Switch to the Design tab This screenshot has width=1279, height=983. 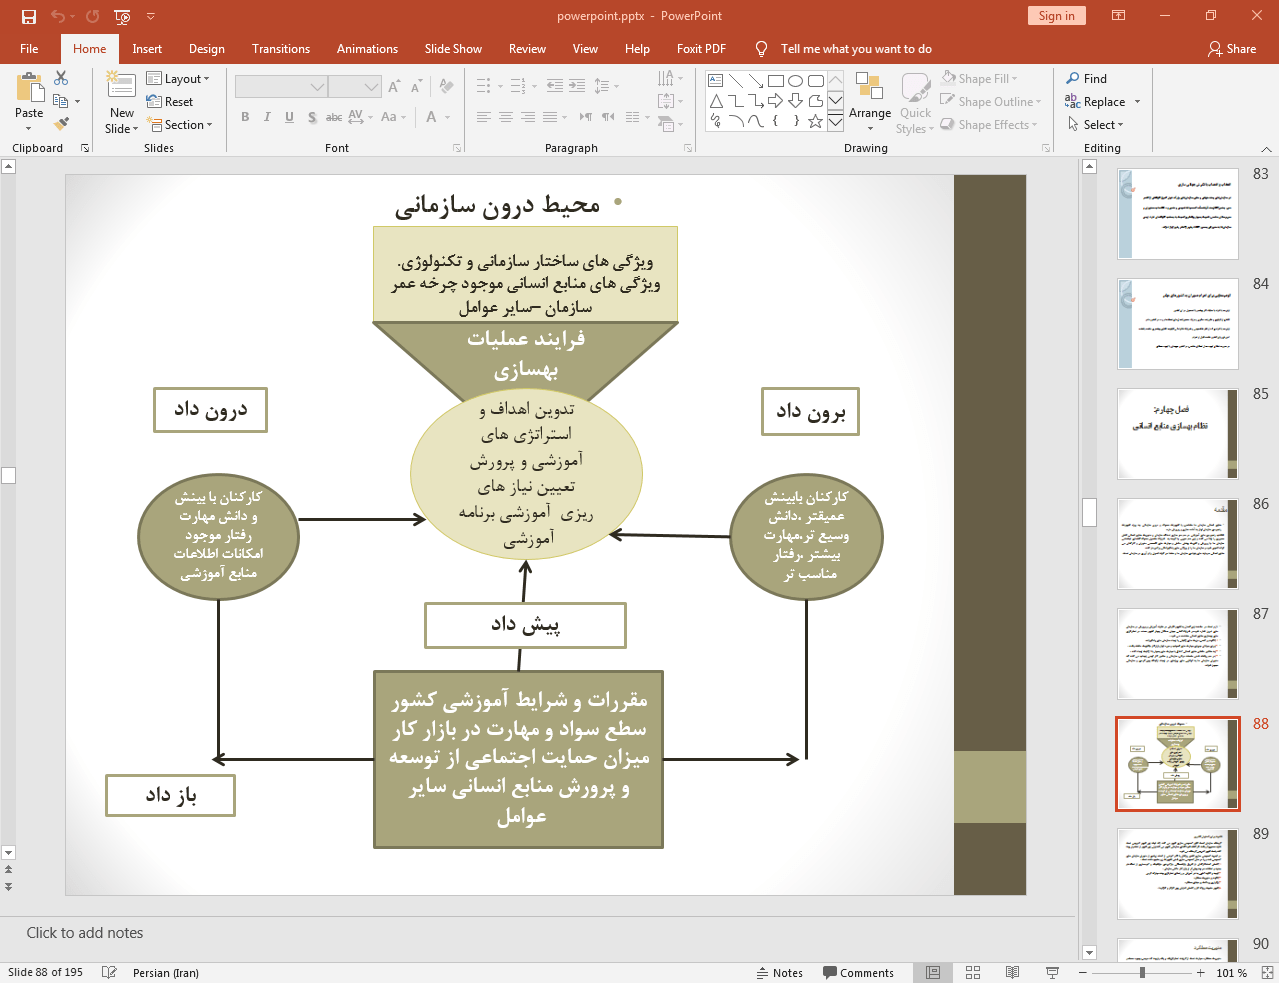click(x=206, y=48)
